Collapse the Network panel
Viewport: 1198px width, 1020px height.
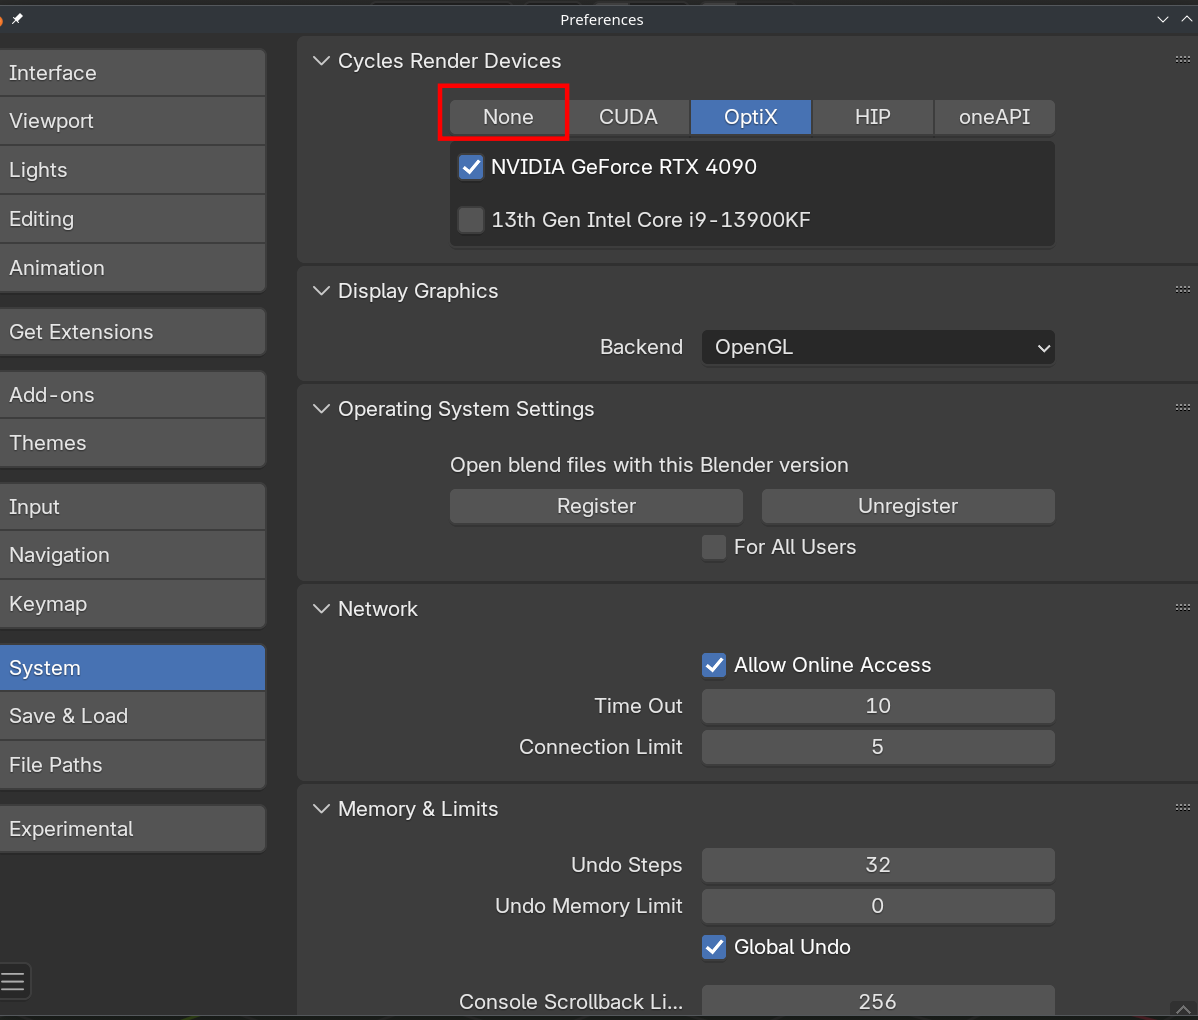pos(321,609)
